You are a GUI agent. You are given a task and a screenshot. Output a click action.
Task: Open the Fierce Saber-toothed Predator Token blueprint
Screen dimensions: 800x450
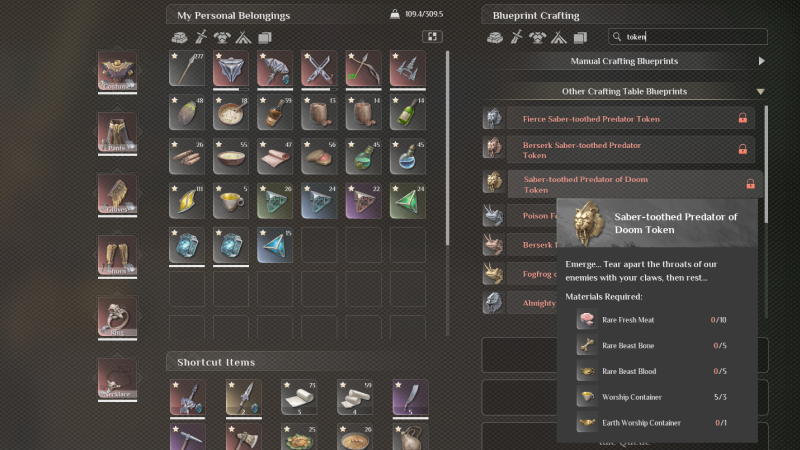coord(618,118)
